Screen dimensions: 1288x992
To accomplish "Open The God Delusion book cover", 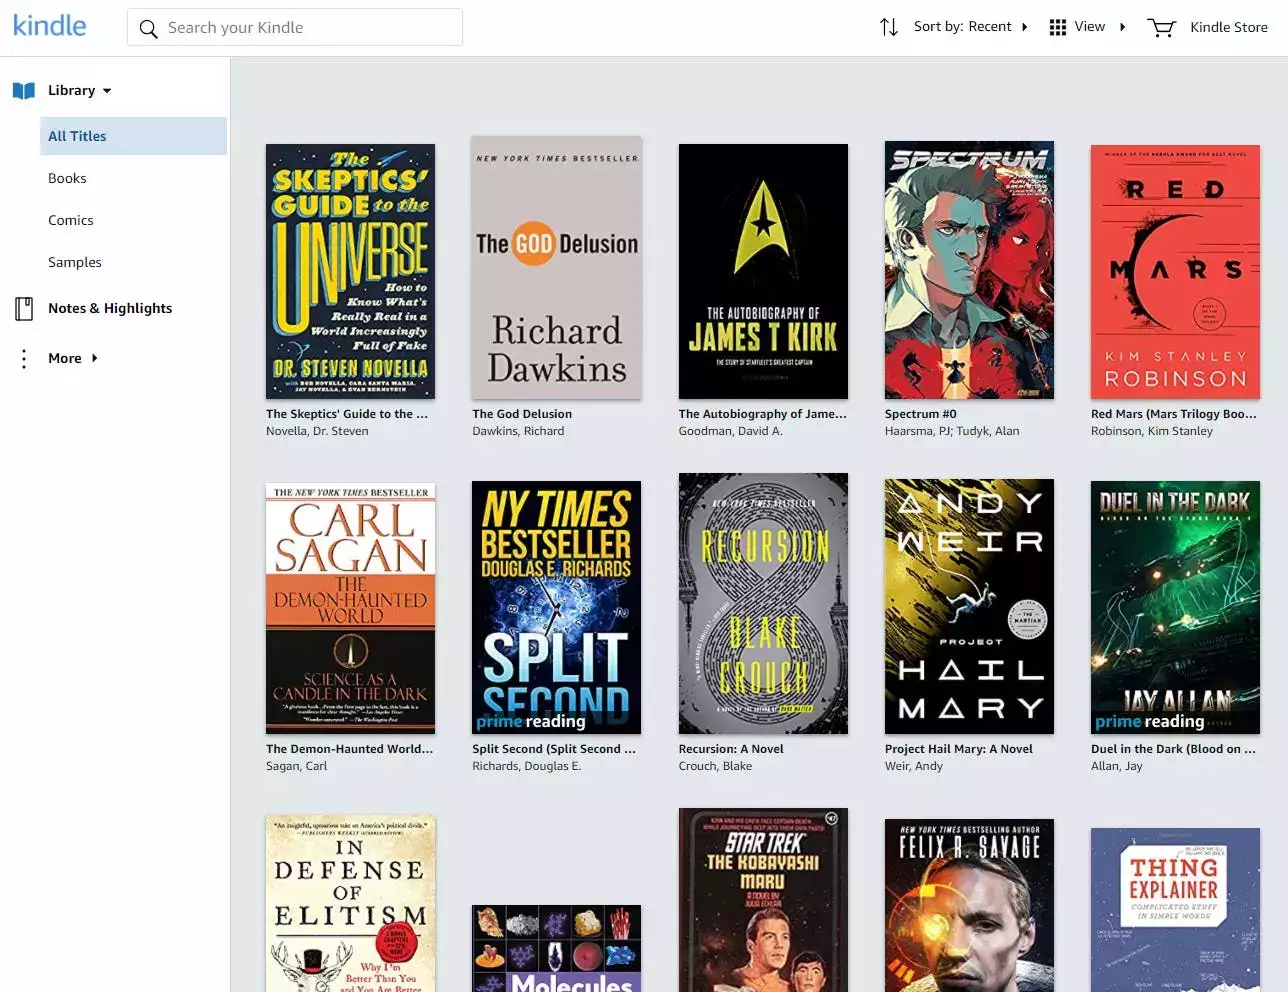I will pyautogui.click(x=557, y=268).
